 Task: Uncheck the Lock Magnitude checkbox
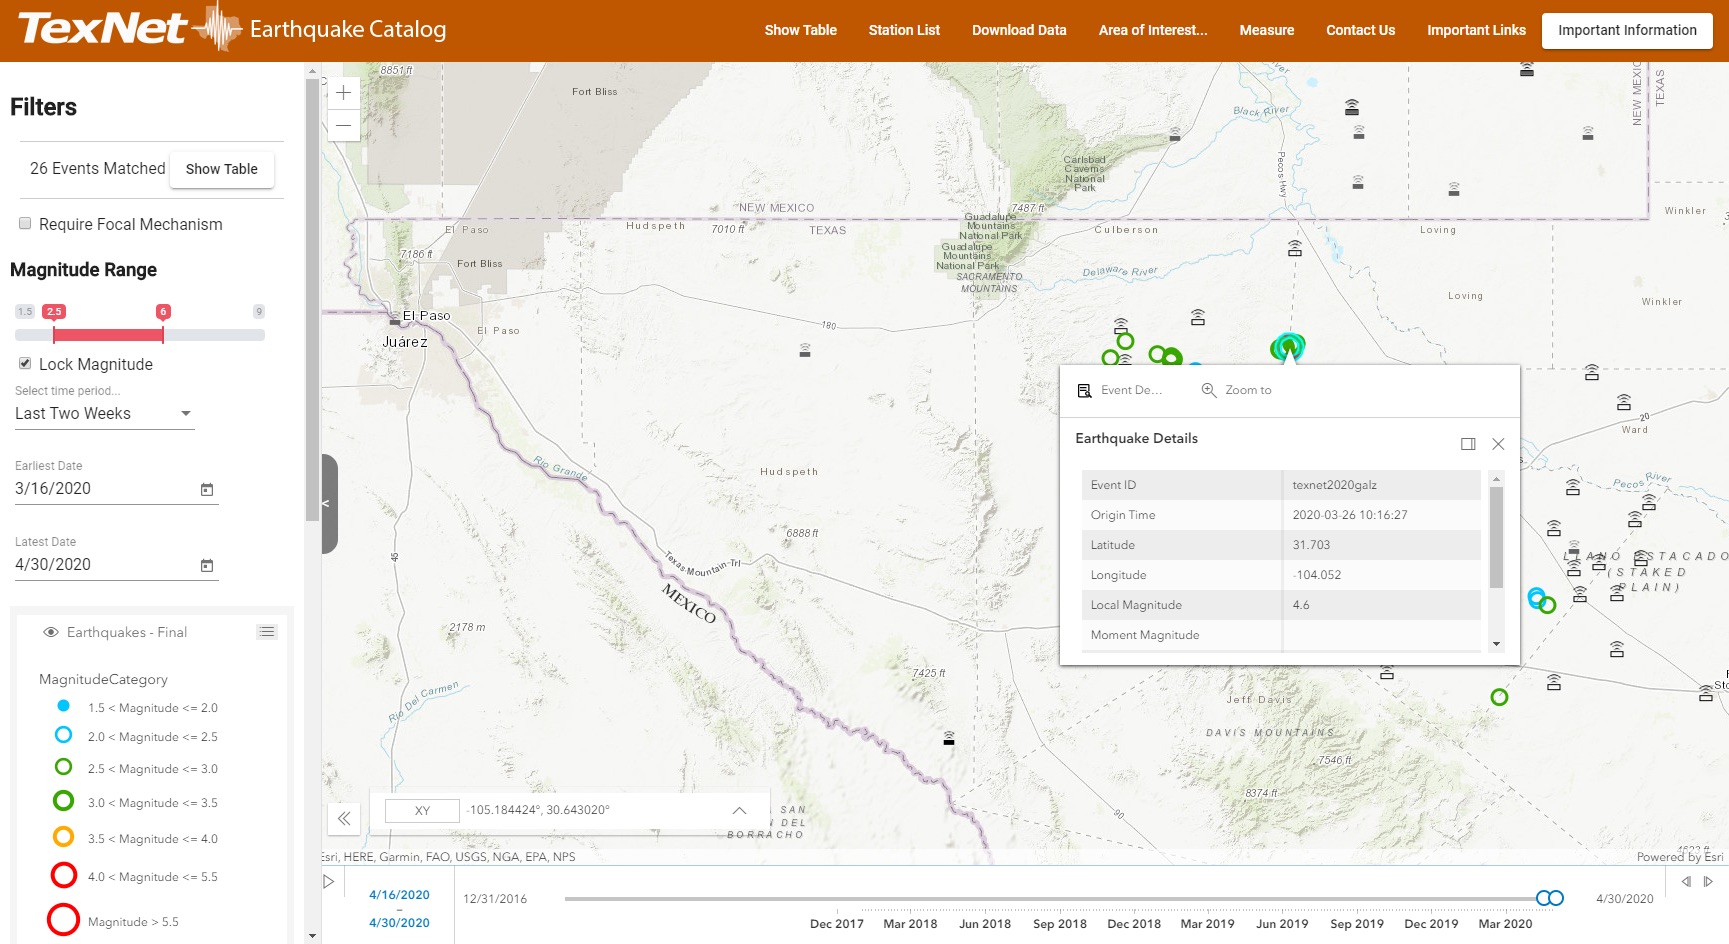point(25,364)
